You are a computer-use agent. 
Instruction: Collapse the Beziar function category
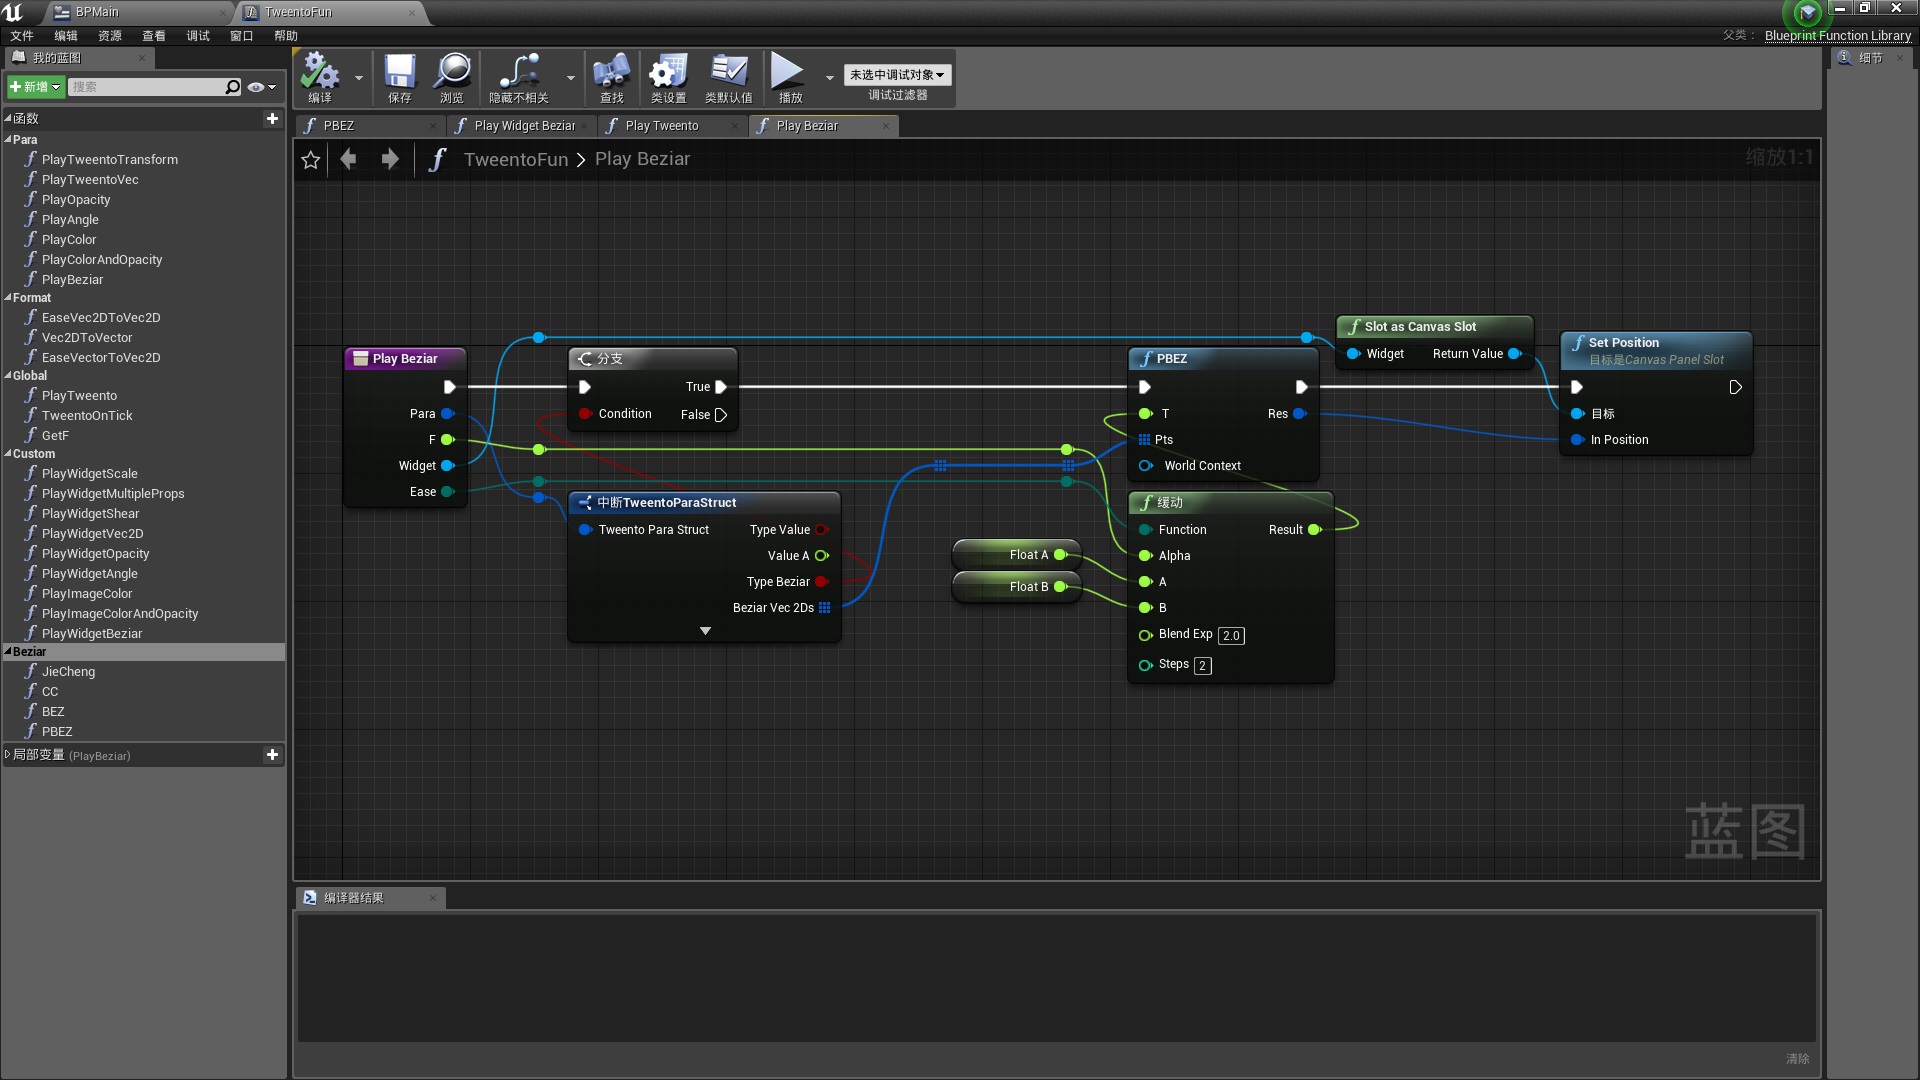(x=8, y=652)
